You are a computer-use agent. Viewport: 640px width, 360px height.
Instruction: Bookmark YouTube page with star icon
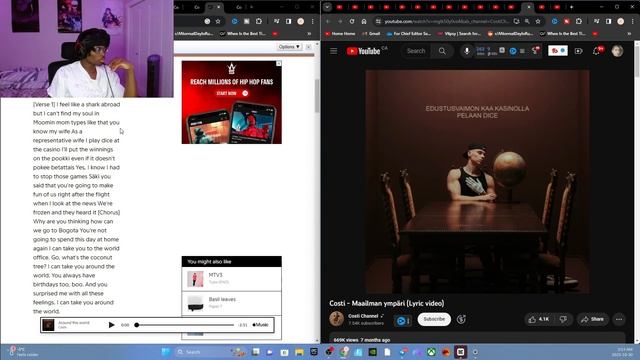(538, 21)
